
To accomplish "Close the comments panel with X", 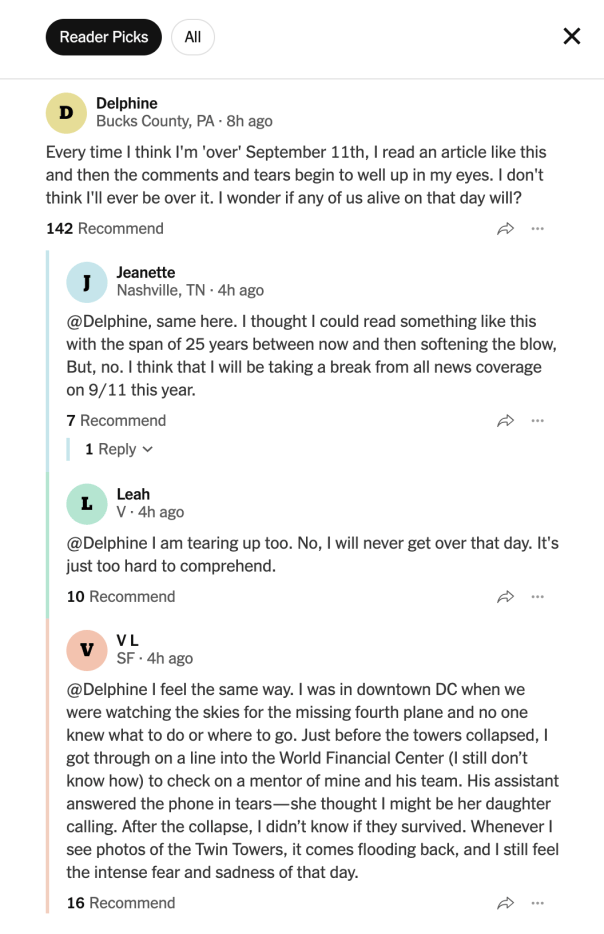I will click(572, 36).
